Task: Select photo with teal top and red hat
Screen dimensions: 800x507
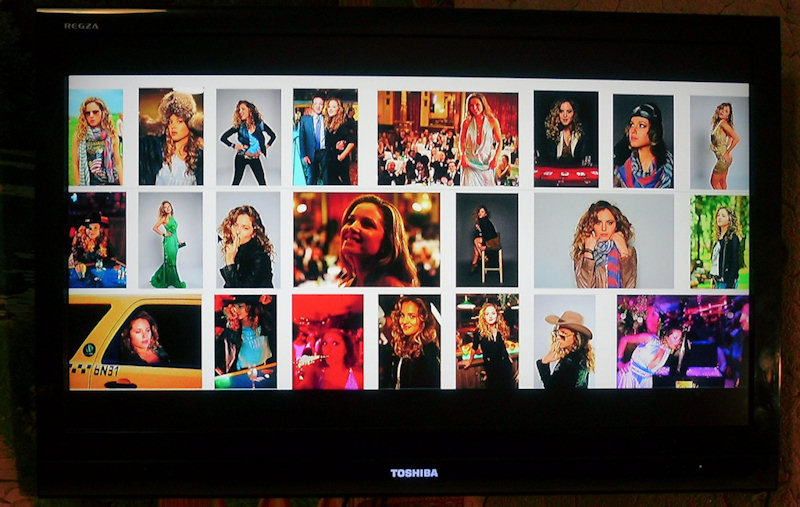Action: click(245, 342)
